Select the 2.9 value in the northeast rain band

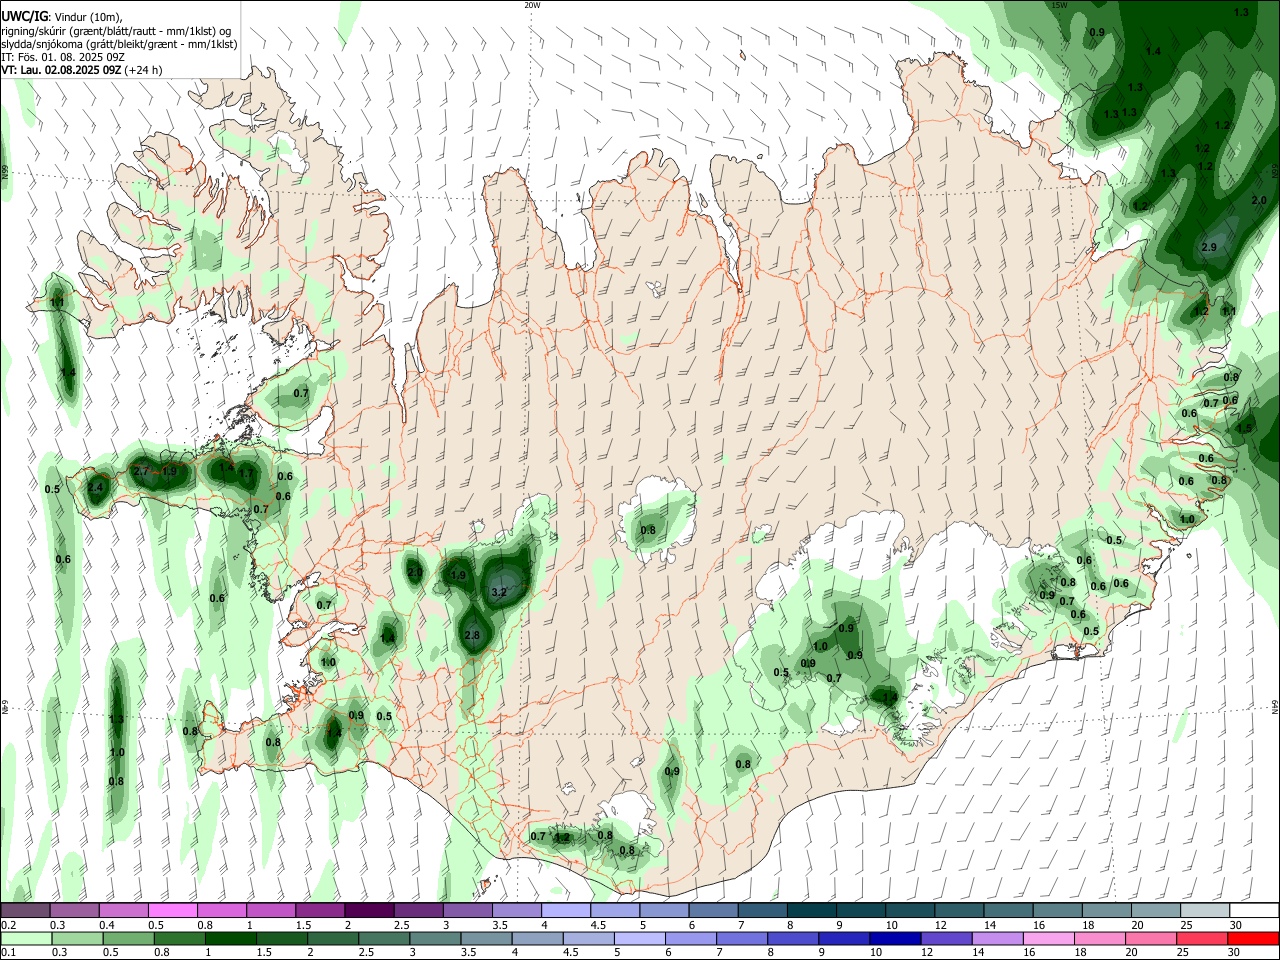[x=1208, y=247]
